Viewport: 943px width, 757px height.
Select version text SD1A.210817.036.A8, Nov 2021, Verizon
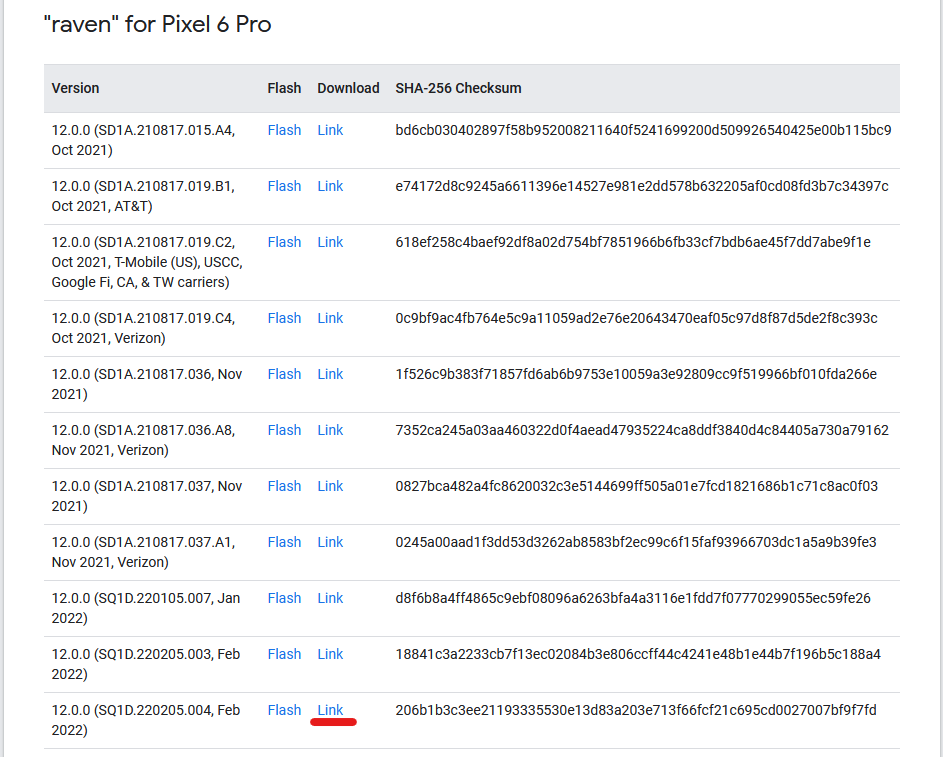click(143, 439)
